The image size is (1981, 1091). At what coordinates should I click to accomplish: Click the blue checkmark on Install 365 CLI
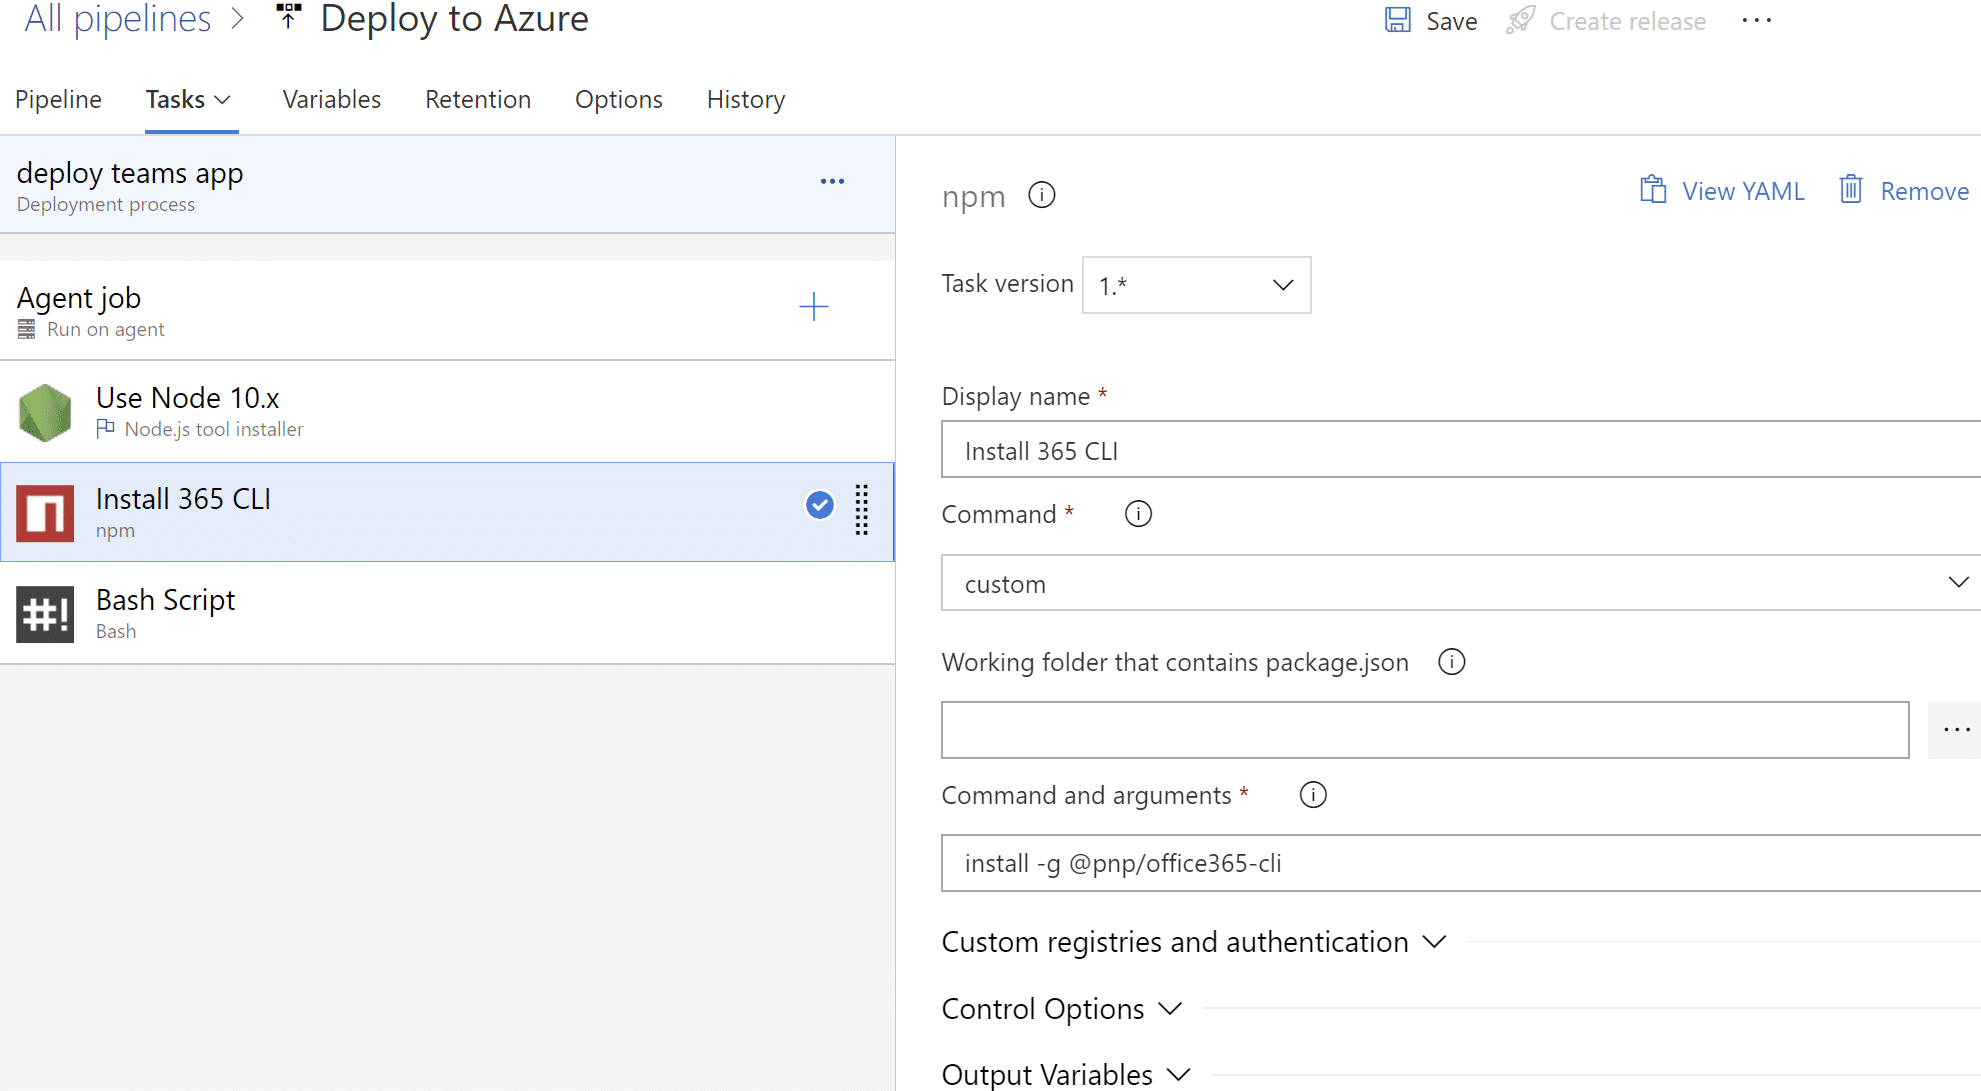point(820,505)
